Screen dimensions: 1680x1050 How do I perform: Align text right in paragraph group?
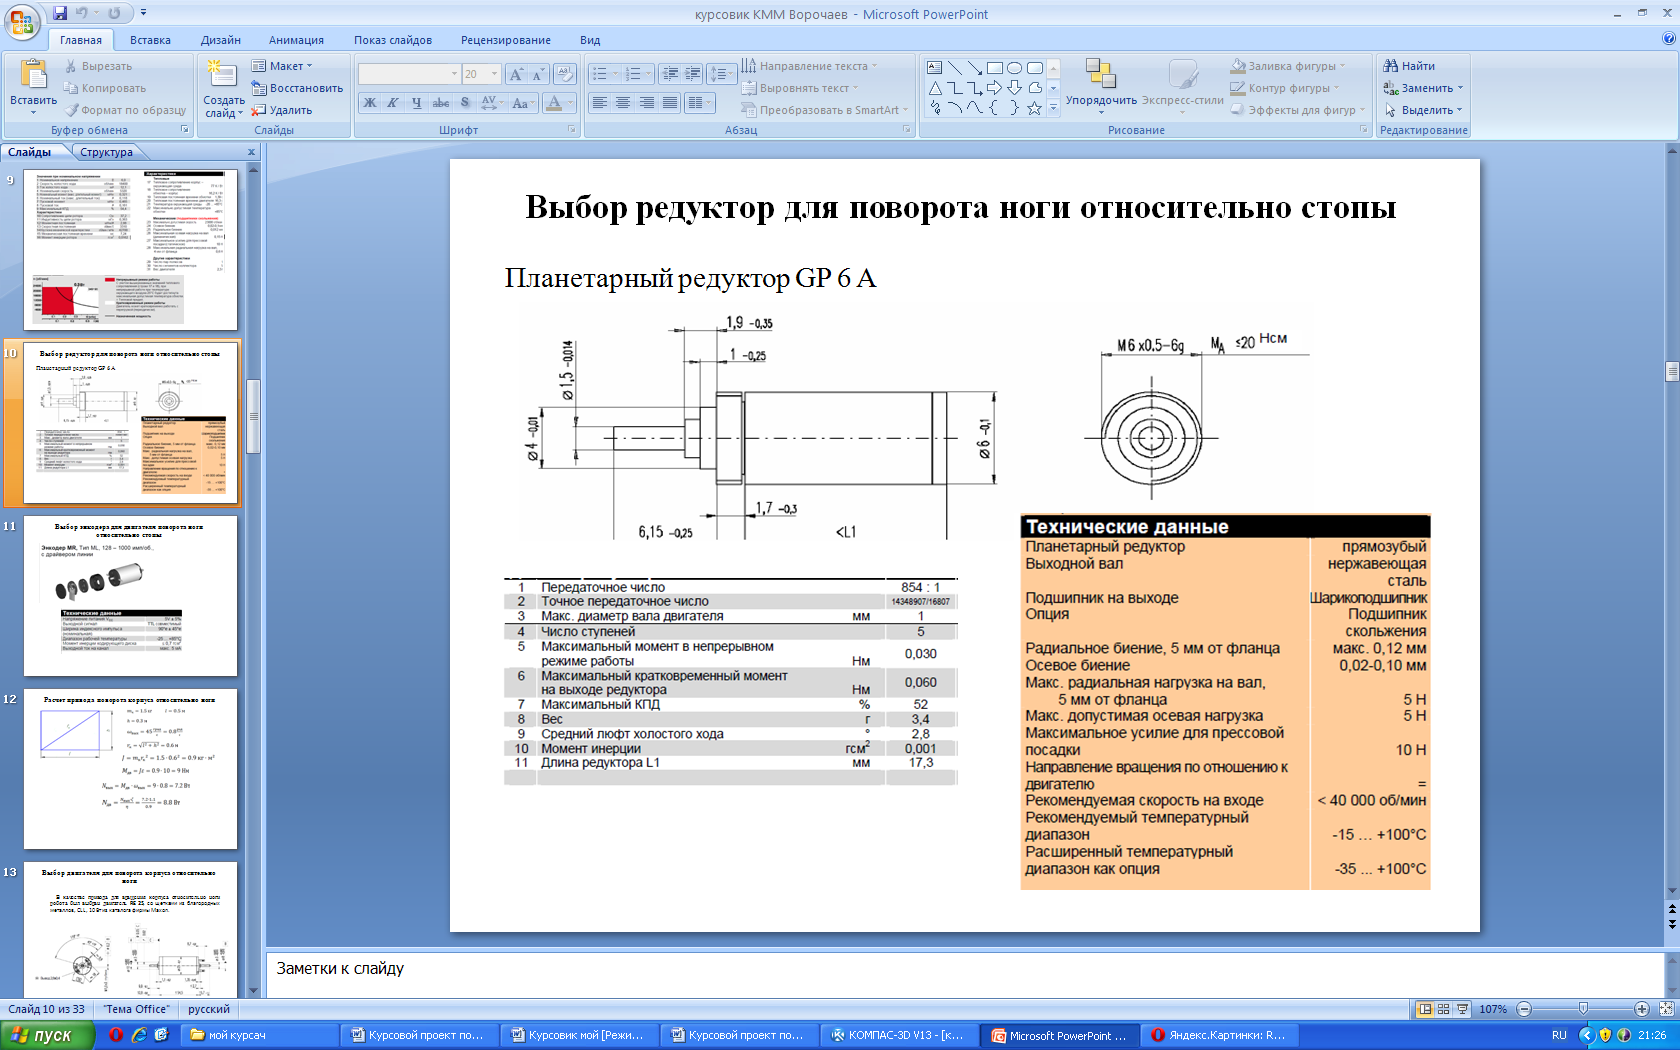tap(646, 102)
